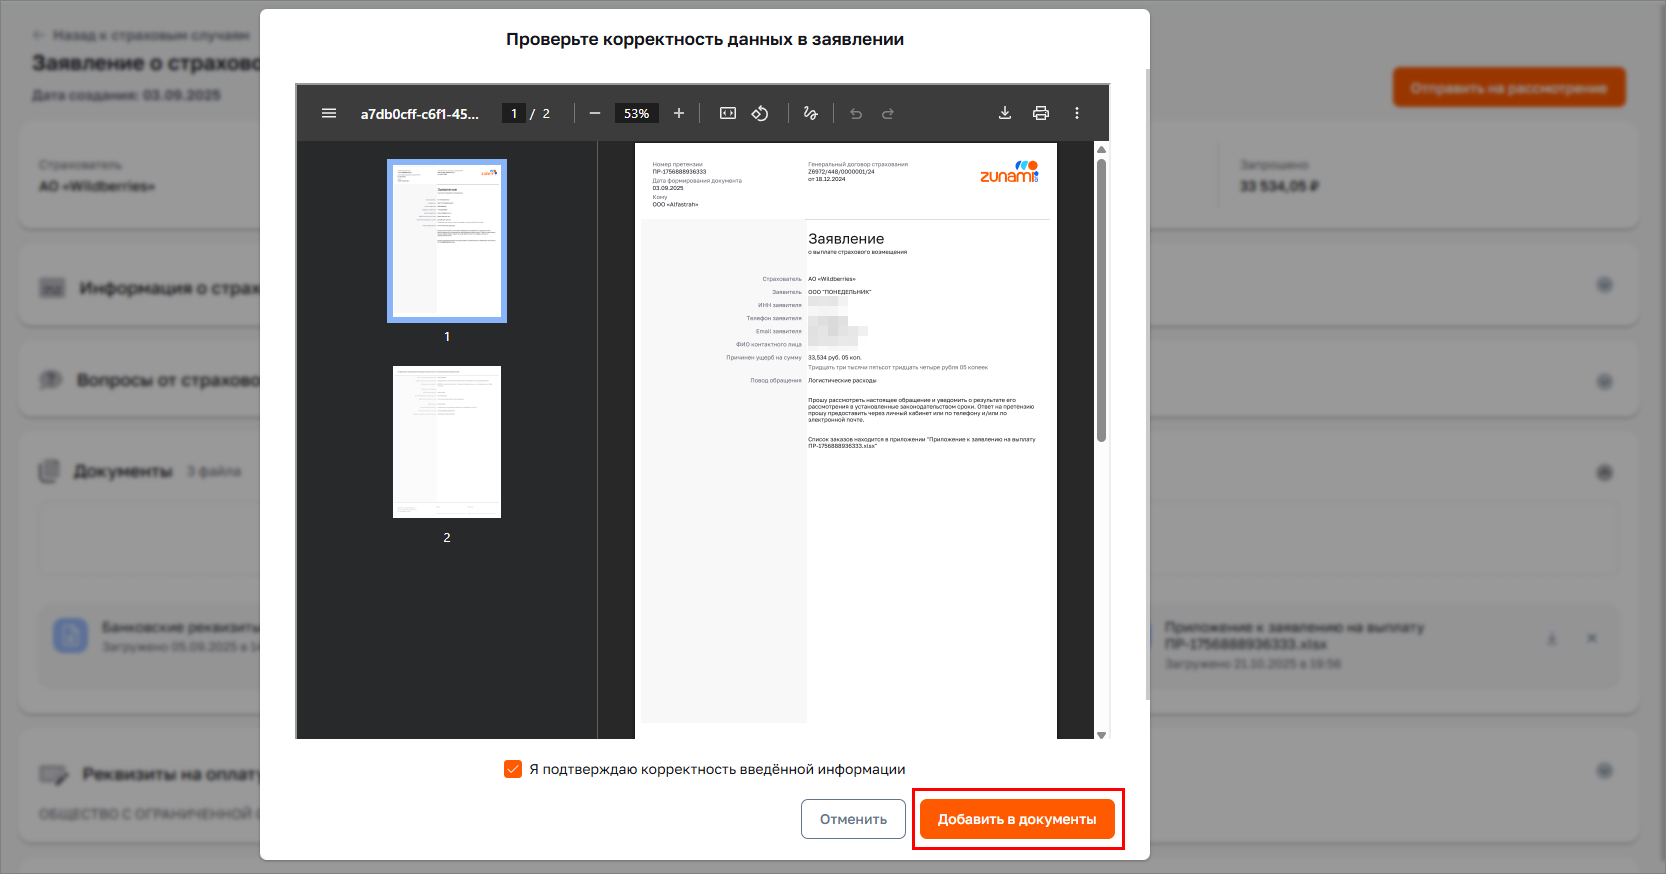
Task: Open page 2 thumbnail
Action: pos(447,442)
